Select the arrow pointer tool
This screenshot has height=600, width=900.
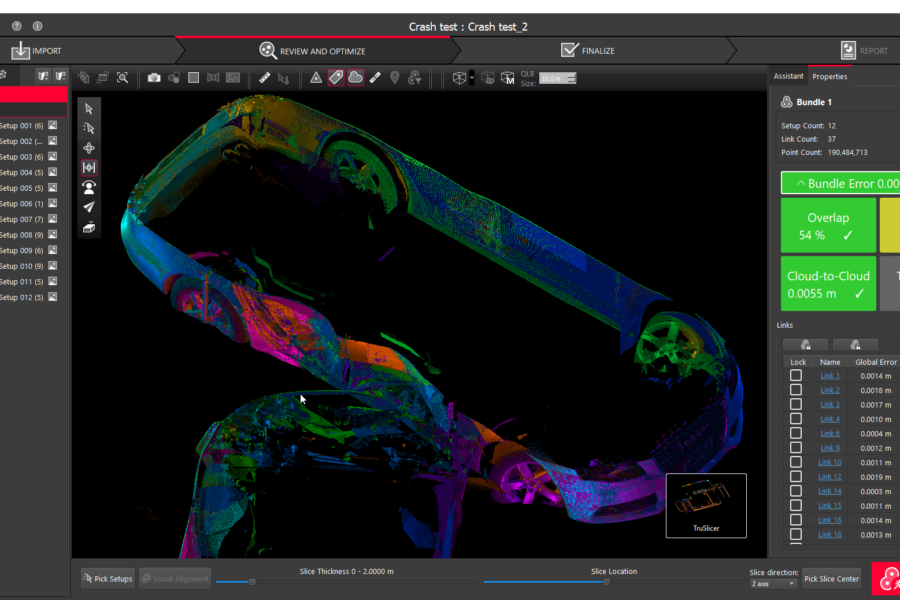click(x=89, y=109)
